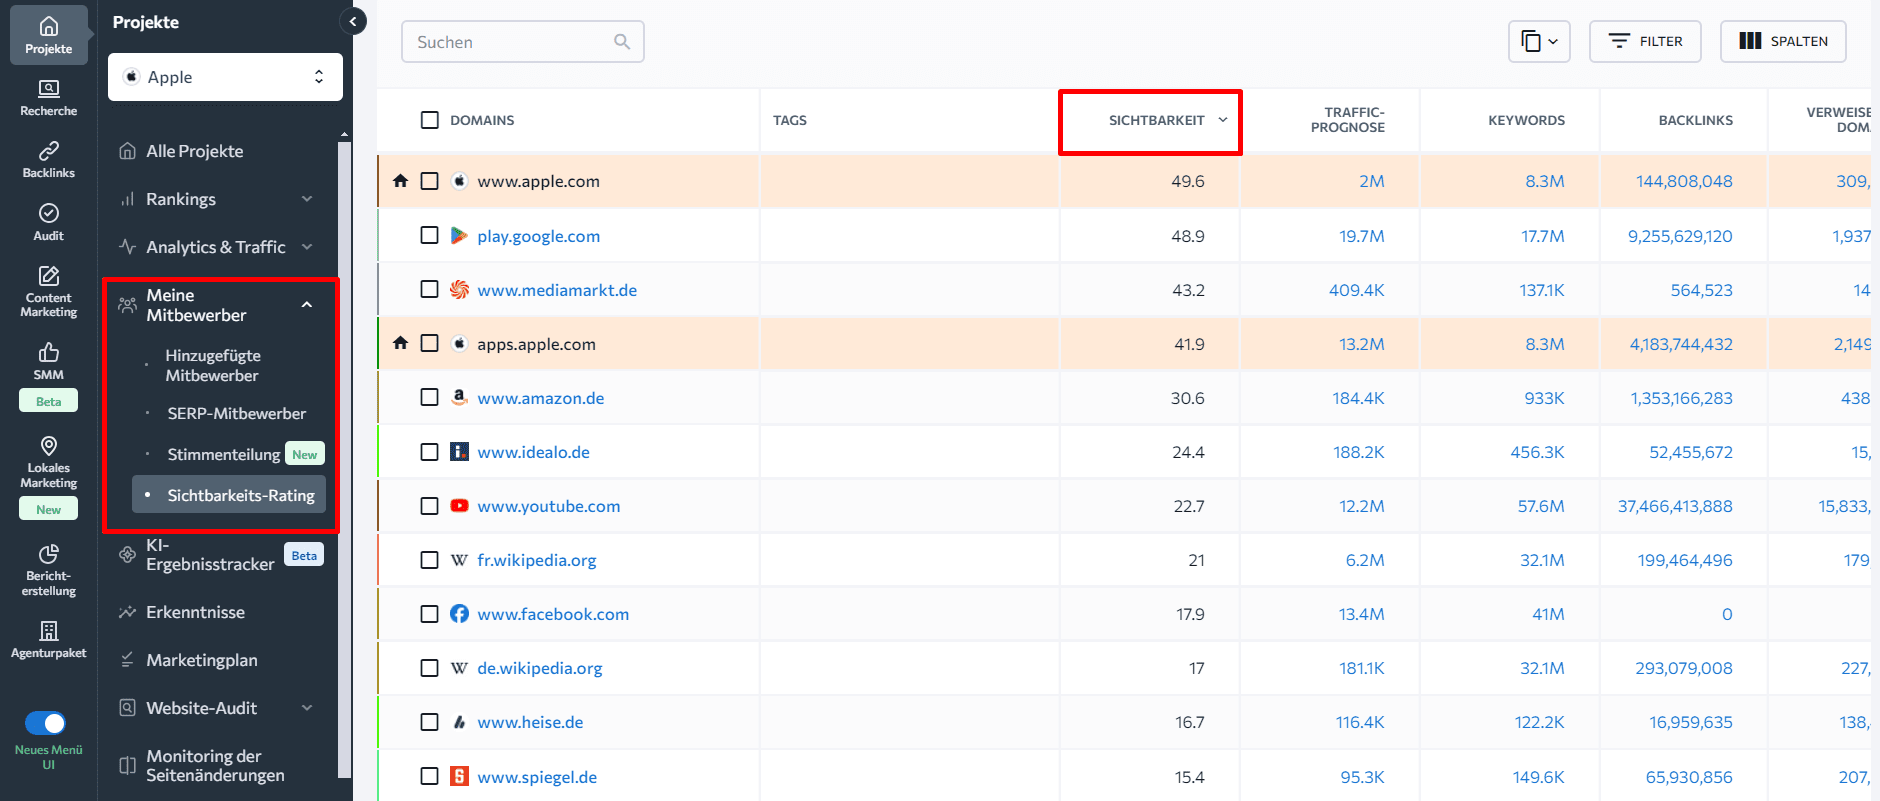Click the home icon beside www.apple.com
This screenshot has height=801, width=1880.
click(400, 181)
